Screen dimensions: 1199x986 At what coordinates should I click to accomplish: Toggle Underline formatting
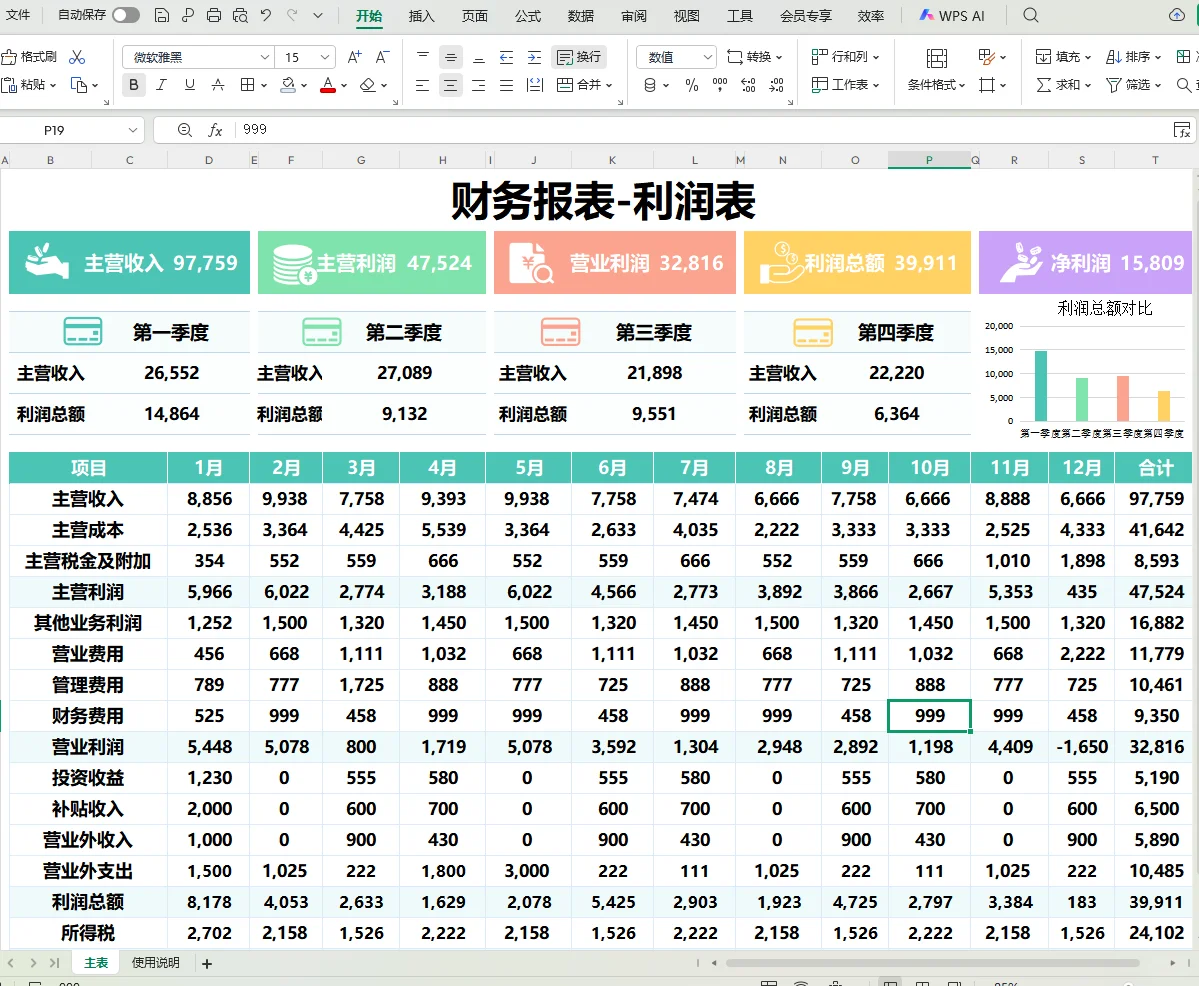pos(190,85)
